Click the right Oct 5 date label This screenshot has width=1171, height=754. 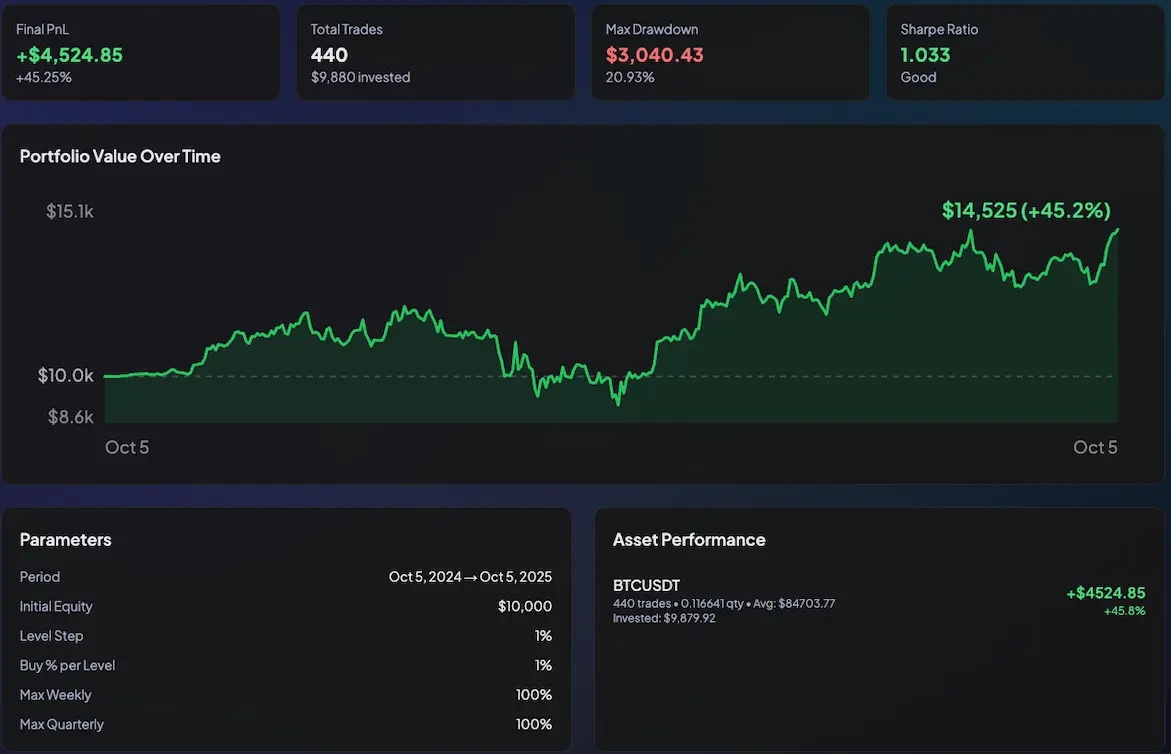pyautogui.click(x=1094, y=447)
